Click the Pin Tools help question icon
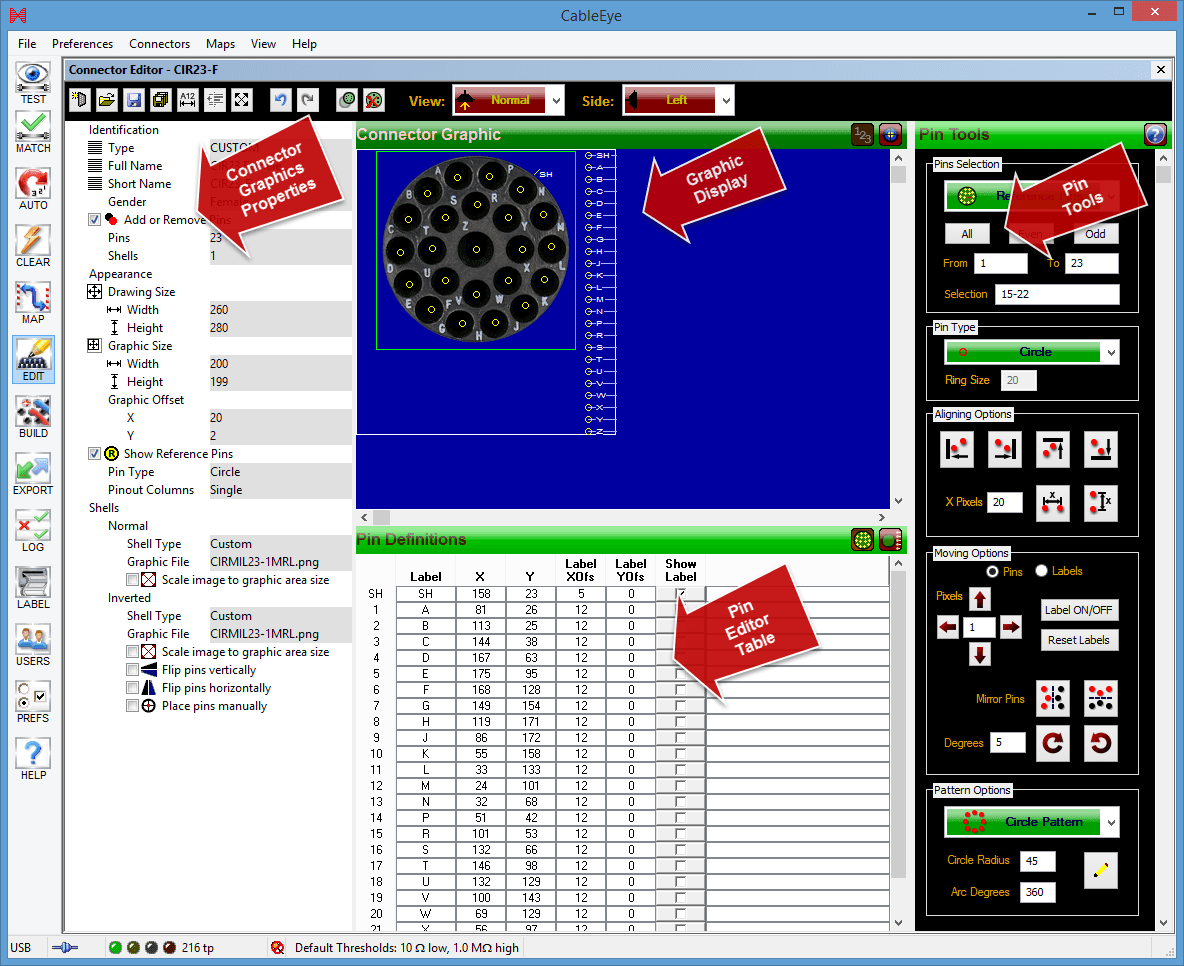The height and width of the screenshot is (966, 1184). [1155, 135]
